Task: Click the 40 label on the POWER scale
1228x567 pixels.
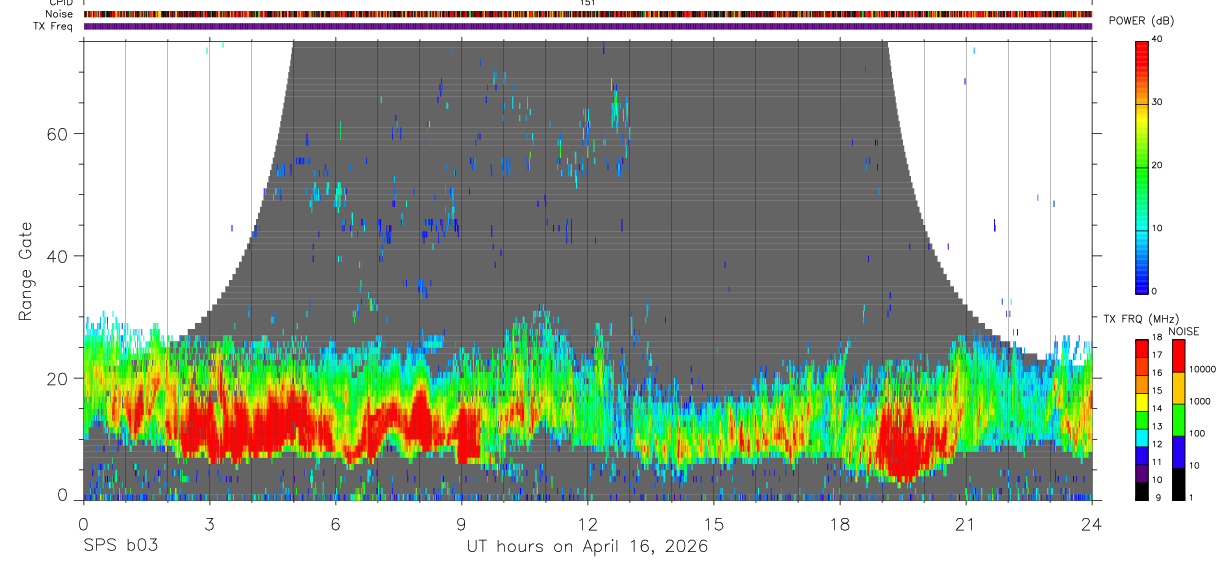Action: 1156,40
